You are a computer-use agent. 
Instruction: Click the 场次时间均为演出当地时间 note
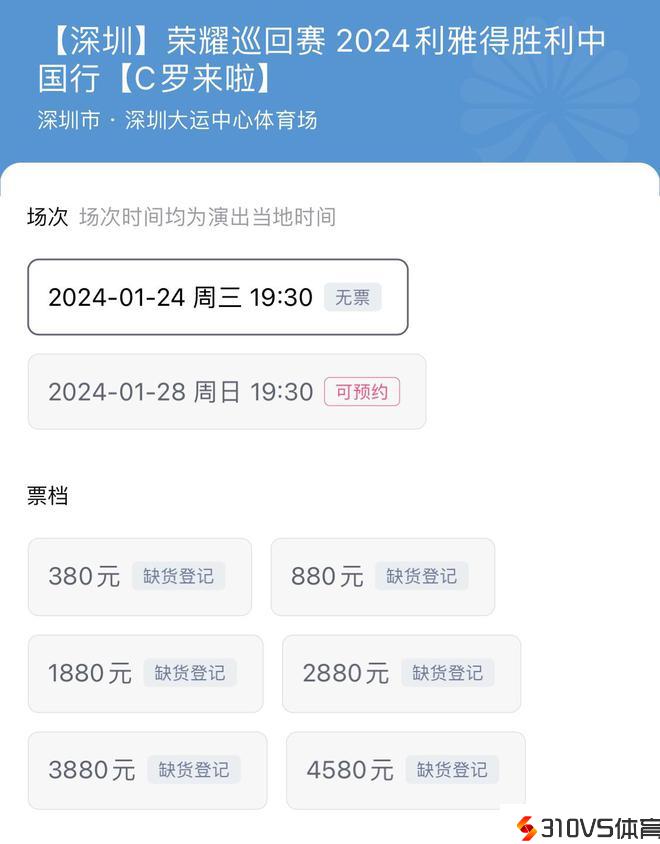point(207,217)
